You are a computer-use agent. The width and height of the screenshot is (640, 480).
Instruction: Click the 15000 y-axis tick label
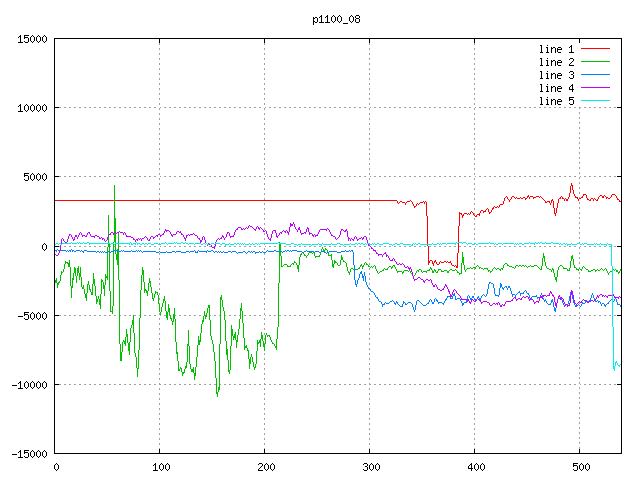30,39
